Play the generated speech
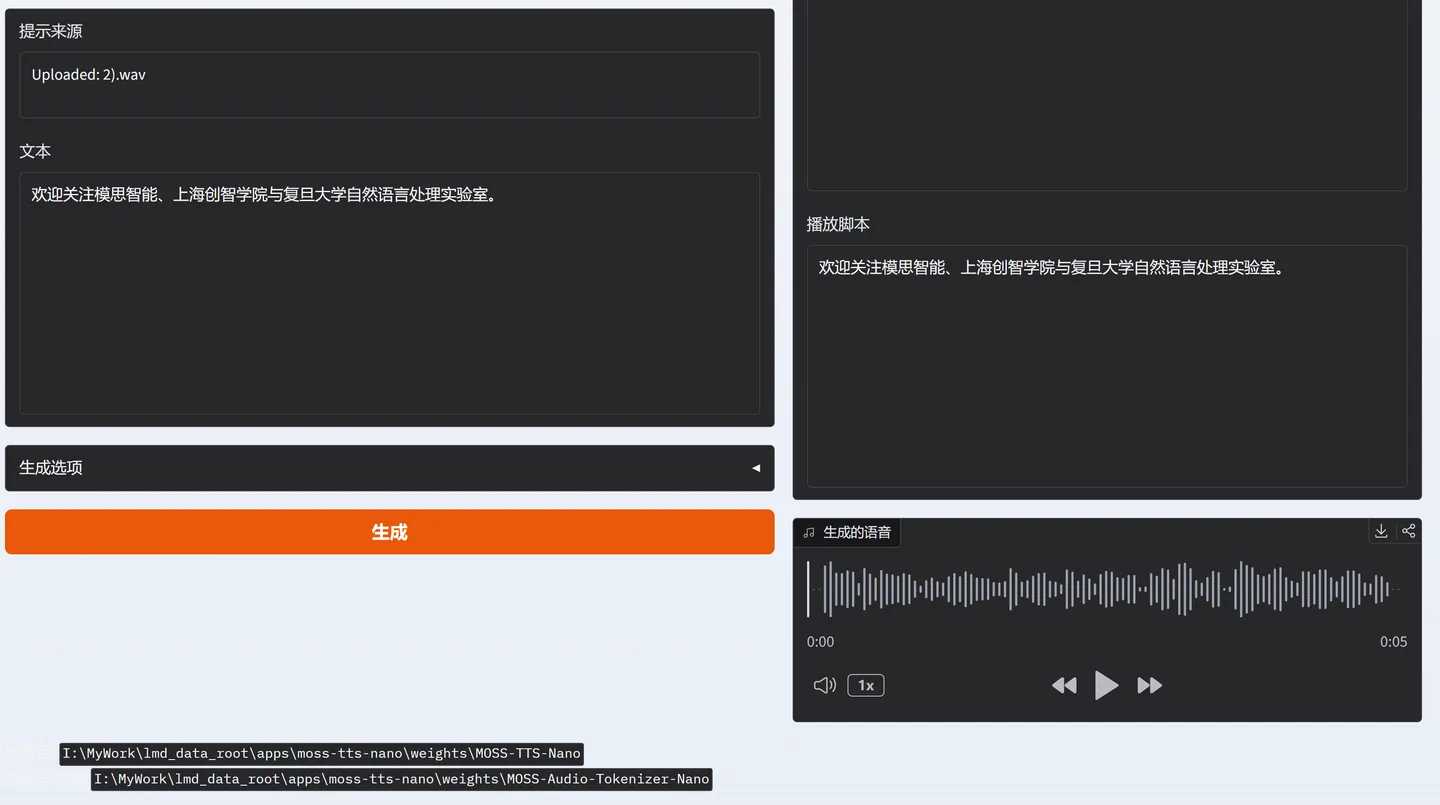Viewport: 1440px width, 805px height. point(1106,685)
